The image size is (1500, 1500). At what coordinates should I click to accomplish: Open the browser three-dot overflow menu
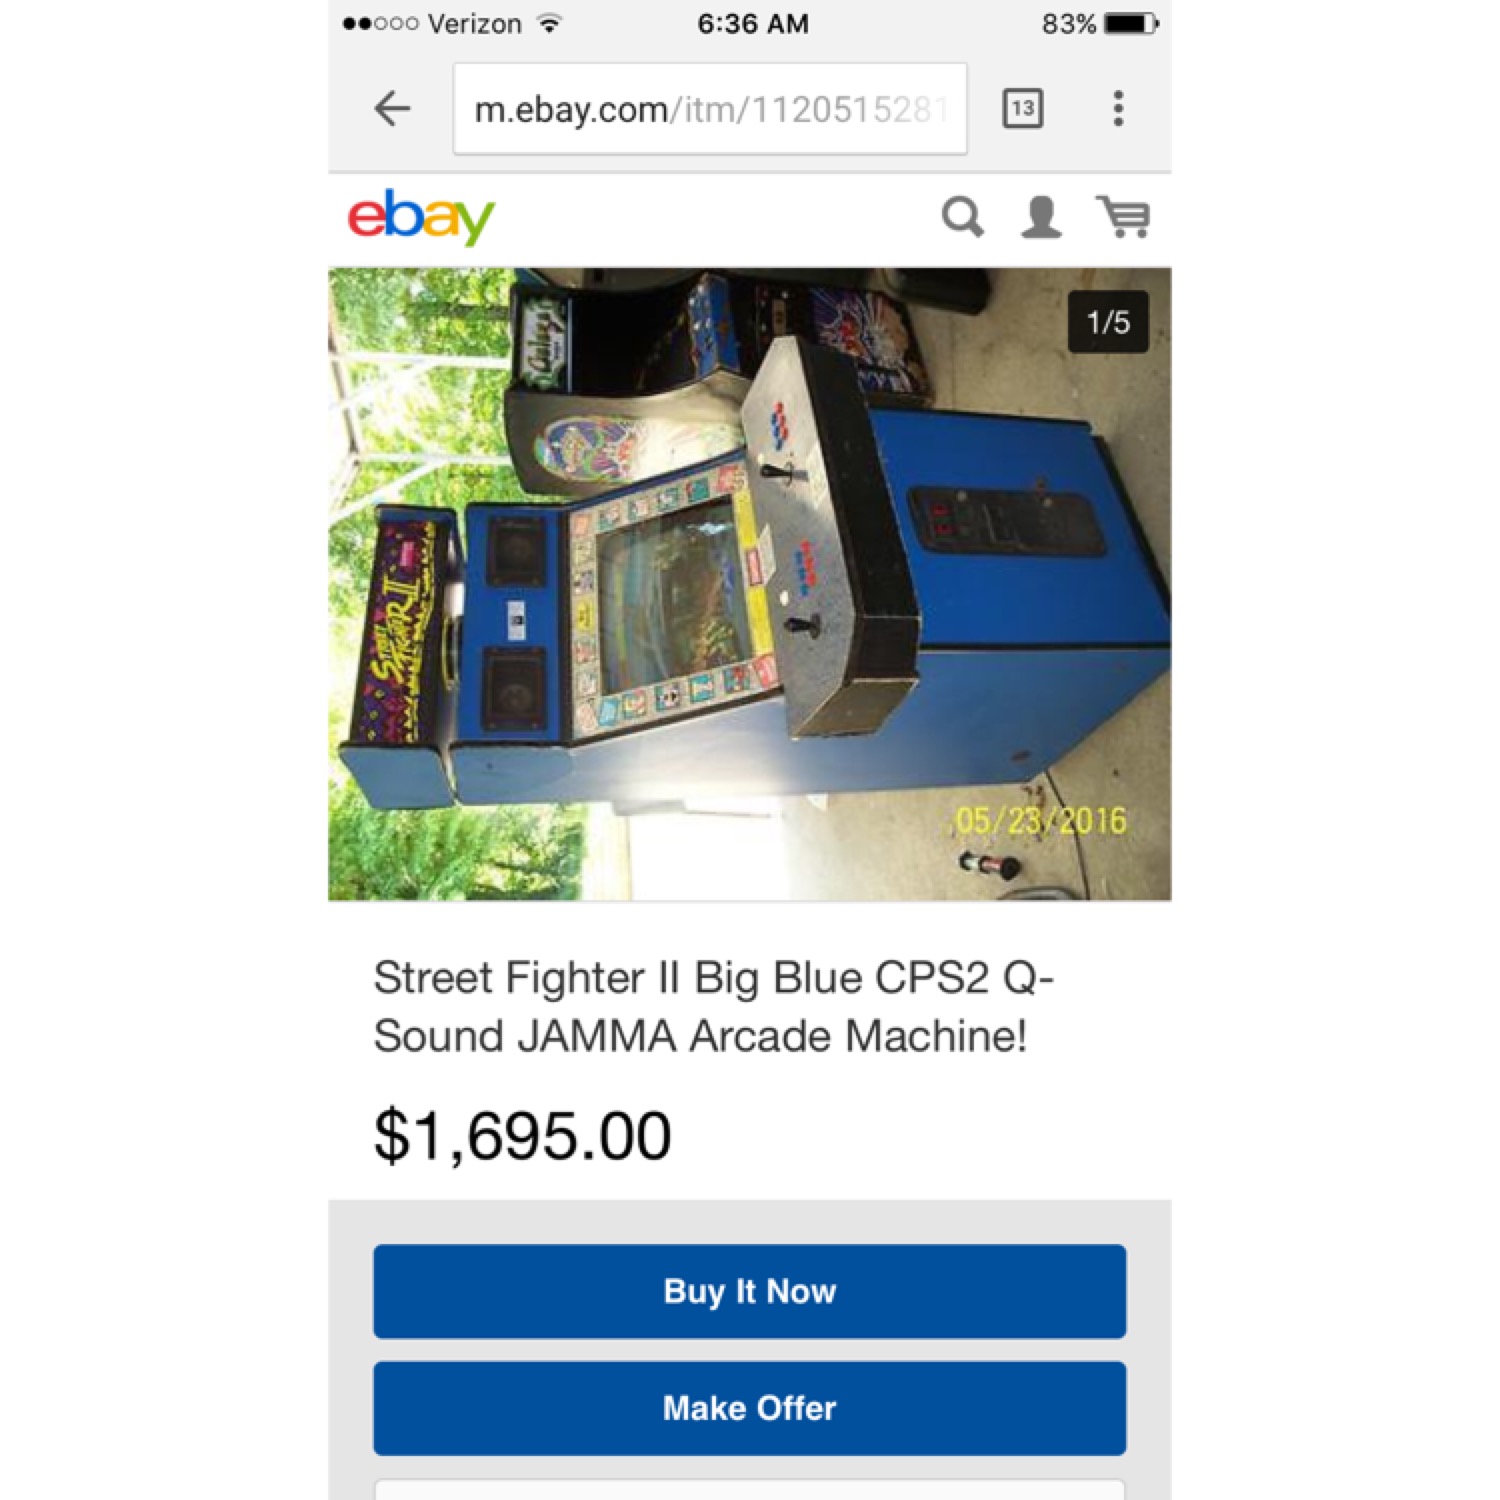pos(1118,108)
